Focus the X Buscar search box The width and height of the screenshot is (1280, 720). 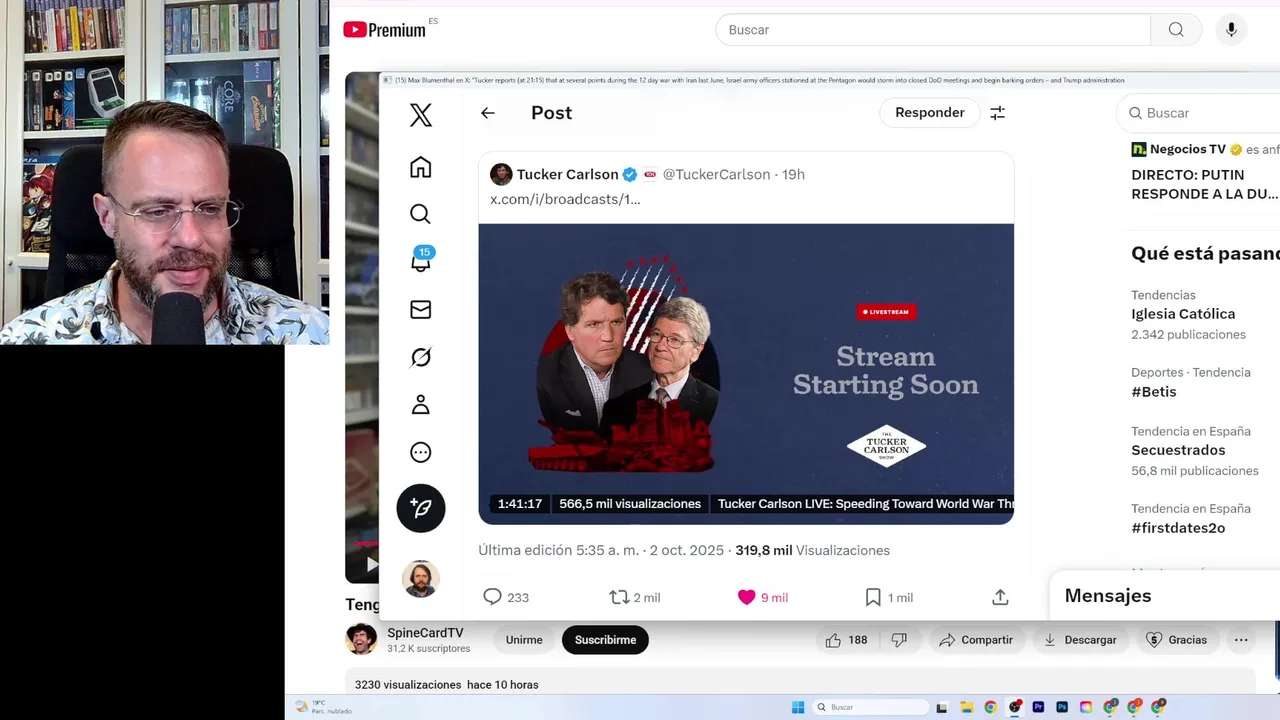point(1200,113)
